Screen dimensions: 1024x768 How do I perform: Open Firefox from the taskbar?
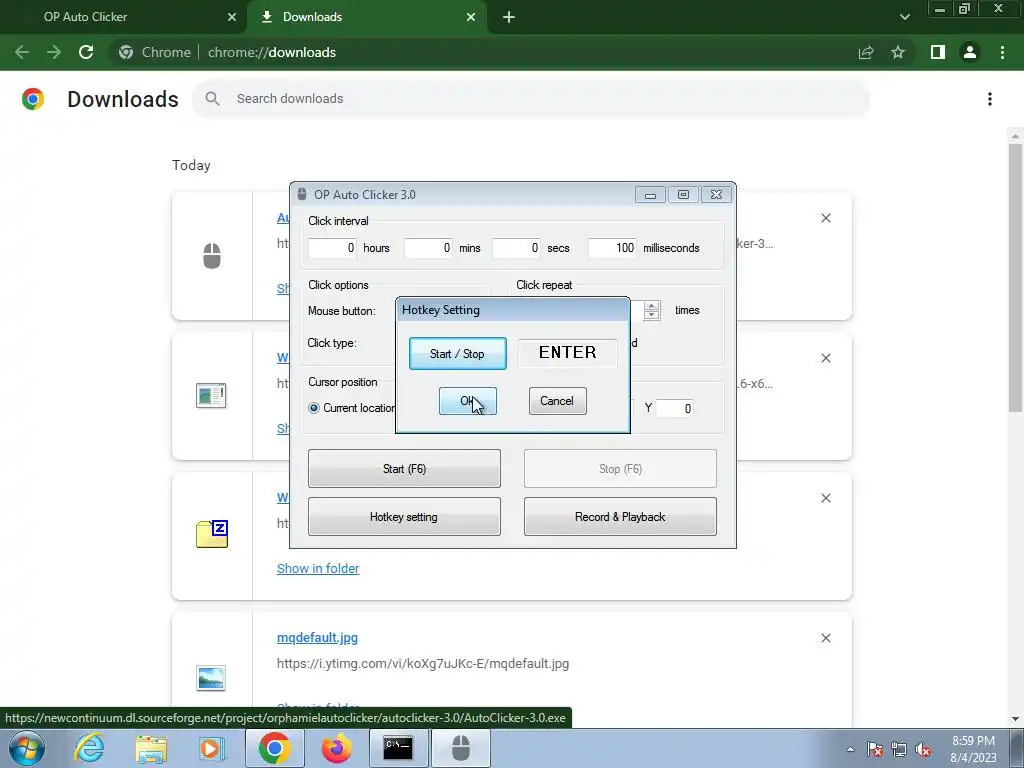pyautogui.click(x=336, y=748)
